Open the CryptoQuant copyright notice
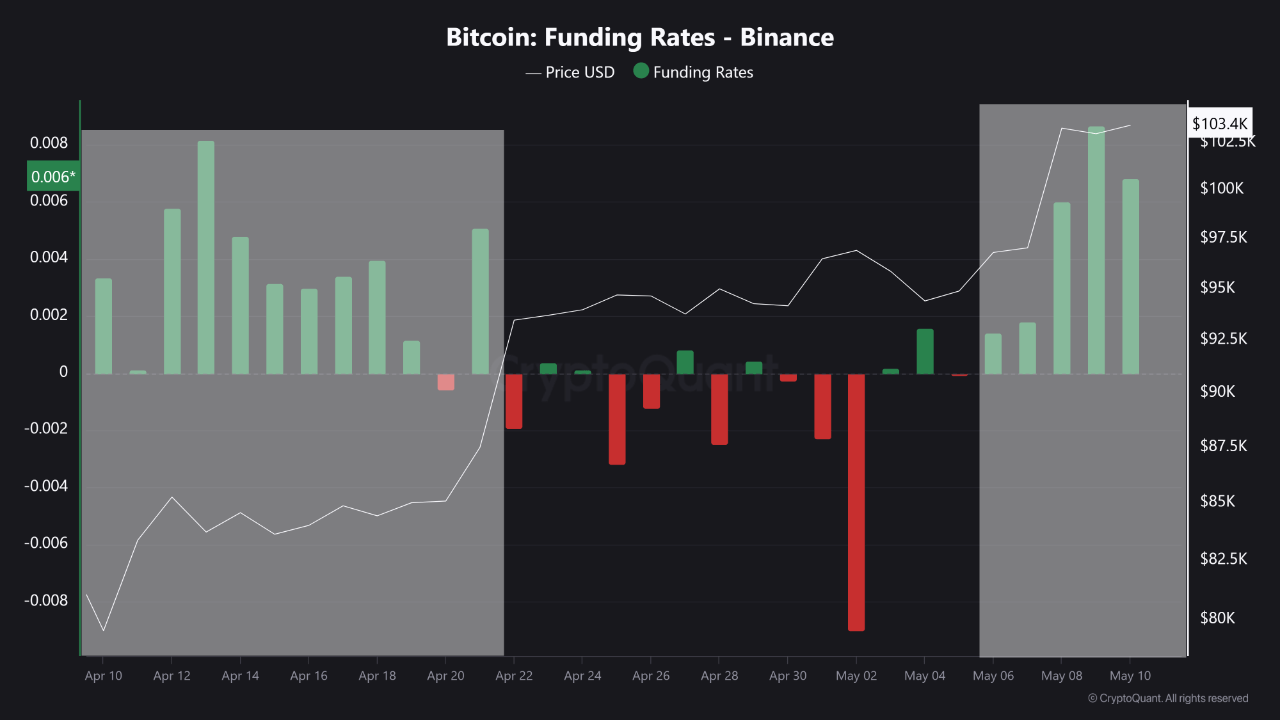 coord(1168,698)
